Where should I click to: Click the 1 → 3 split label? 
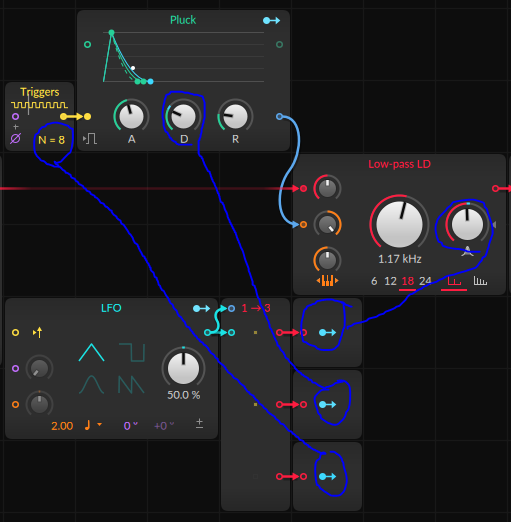pos(256,308)
